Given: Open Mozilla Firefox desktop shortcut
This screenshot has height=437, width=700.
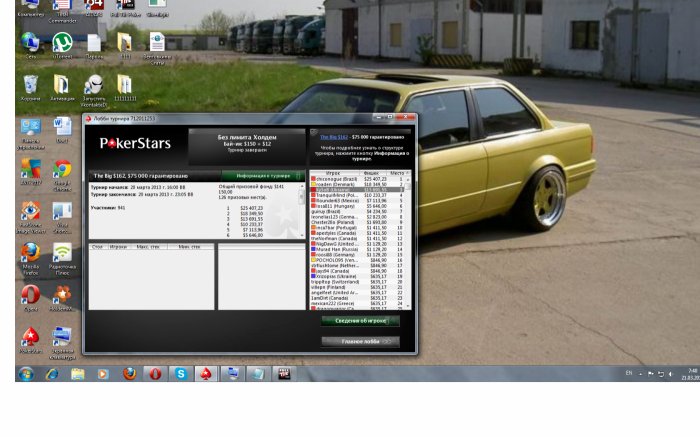Looking at the screenshot, I should tap(30, 252).
